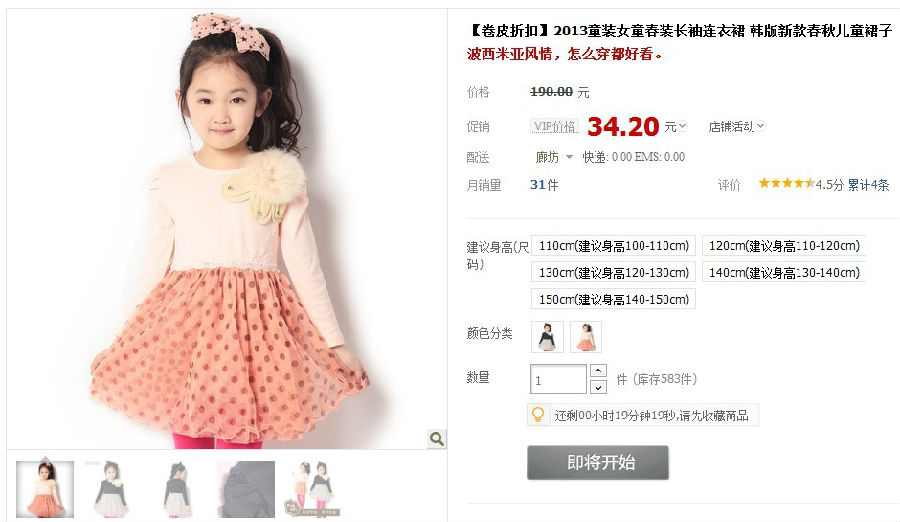Expand the price 元 dropdown arrow
Viewport: 900px width, 522px height.
point(682,126)
